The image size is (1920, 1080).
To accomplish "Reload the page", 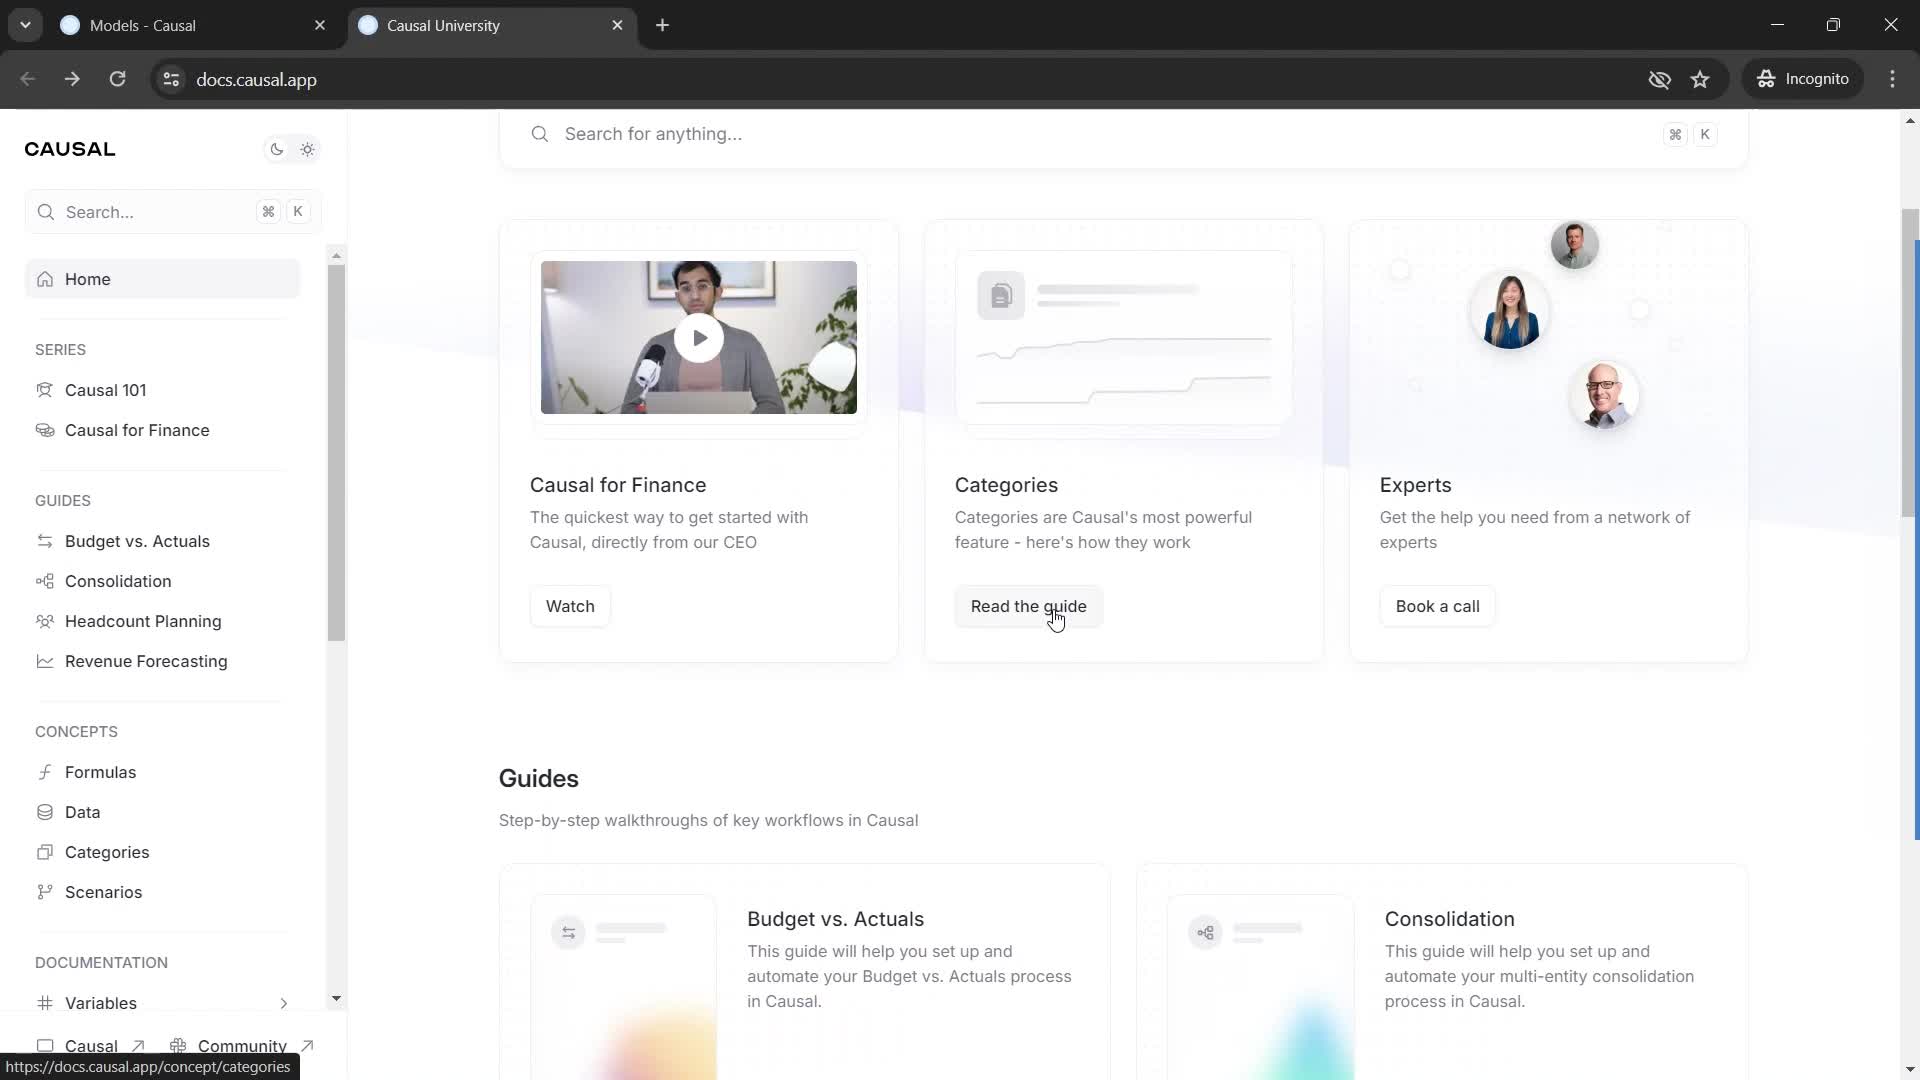I will (117, 79).
